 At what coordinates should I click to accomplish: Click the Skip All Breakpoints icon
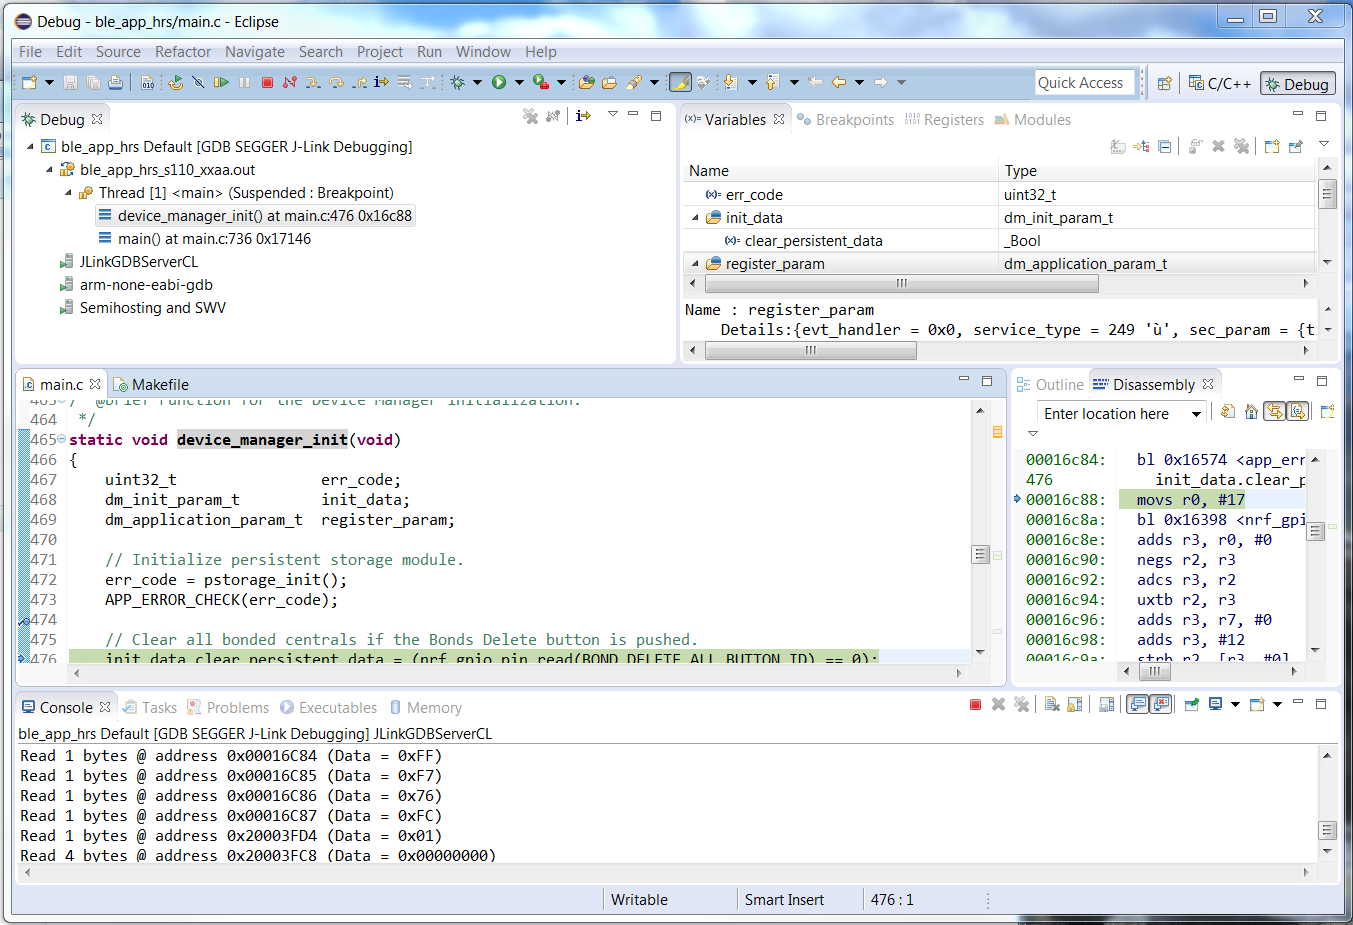198,82
